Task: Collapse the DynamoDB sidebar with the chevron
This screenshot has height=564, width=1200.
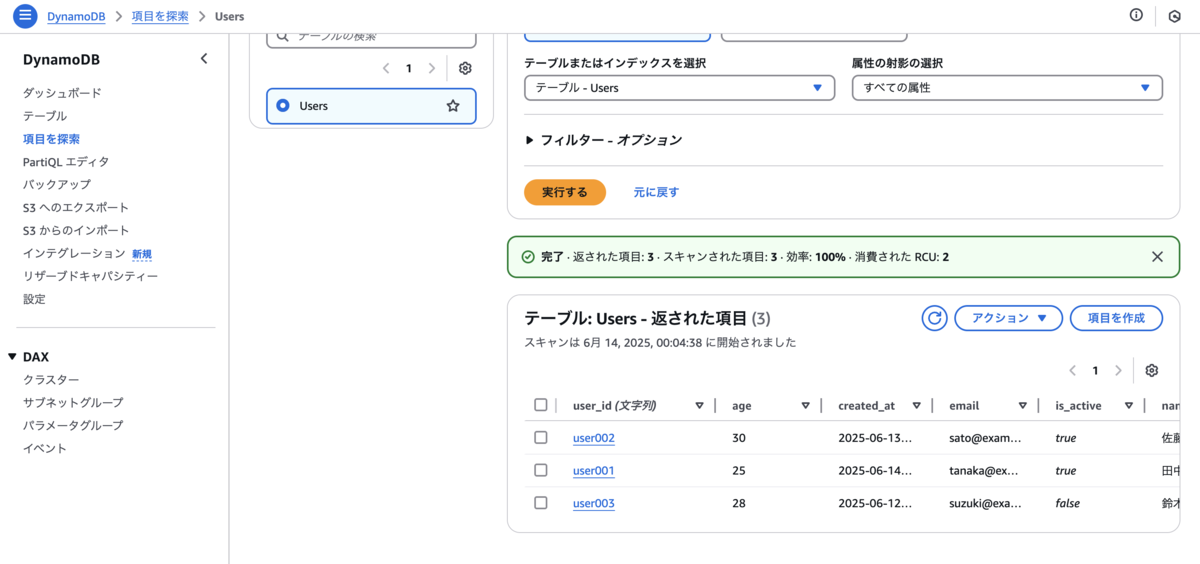Action: coord(204,59)
